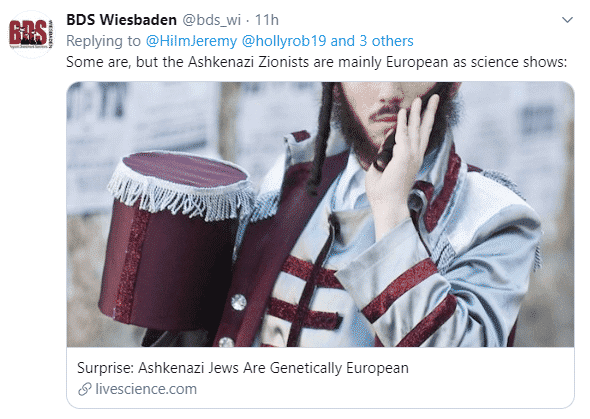590x419 pixels.
Task: Open the BDS Wiesbaden display name
Action: (121, 20)
